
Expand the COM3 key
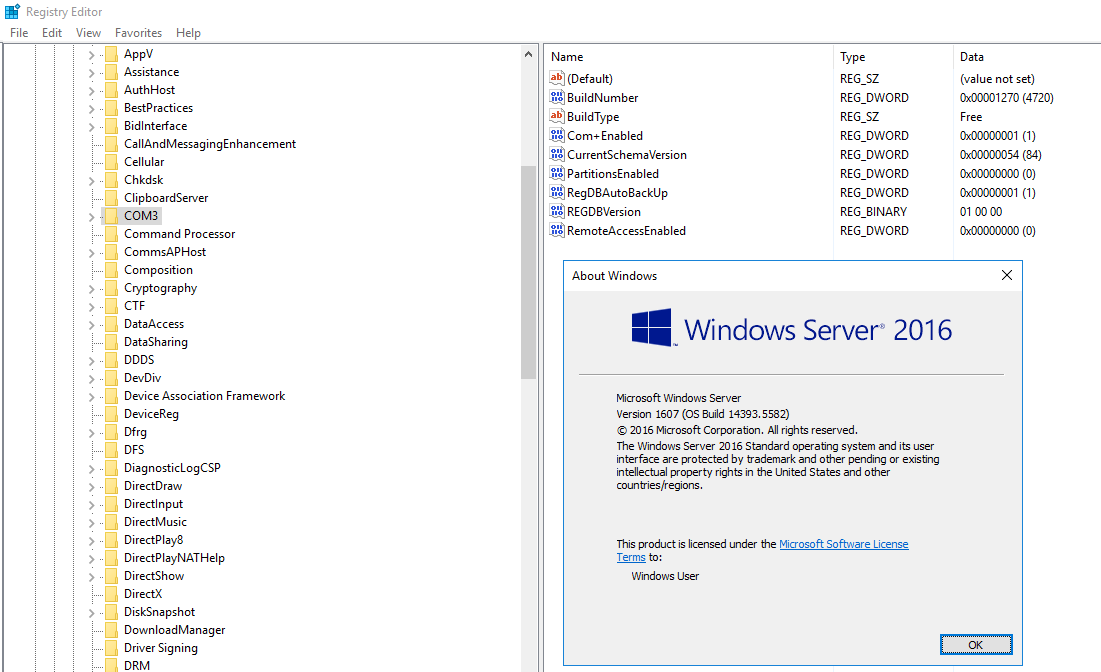pyautogui.click(x=91, y=216)
